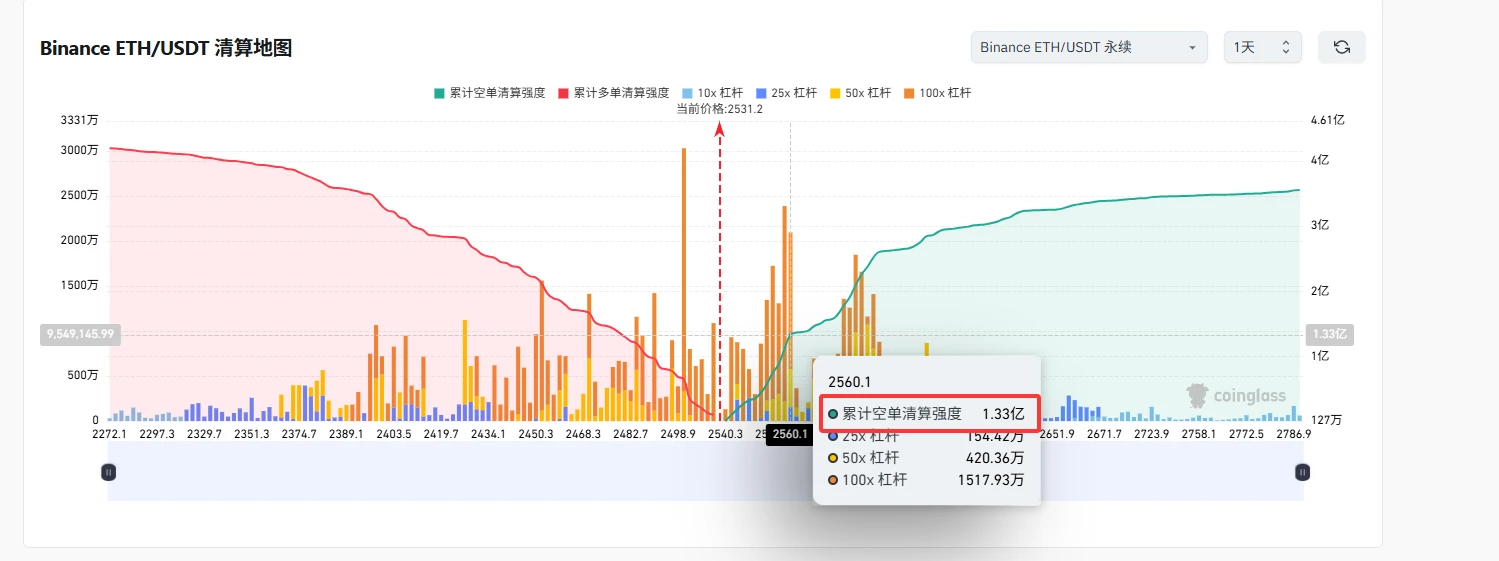Screen dimensions: 1499x561
Task: Open the Binance ETH/USDT 永续 contract dropdown
Action: click(x=1089, y=47)
